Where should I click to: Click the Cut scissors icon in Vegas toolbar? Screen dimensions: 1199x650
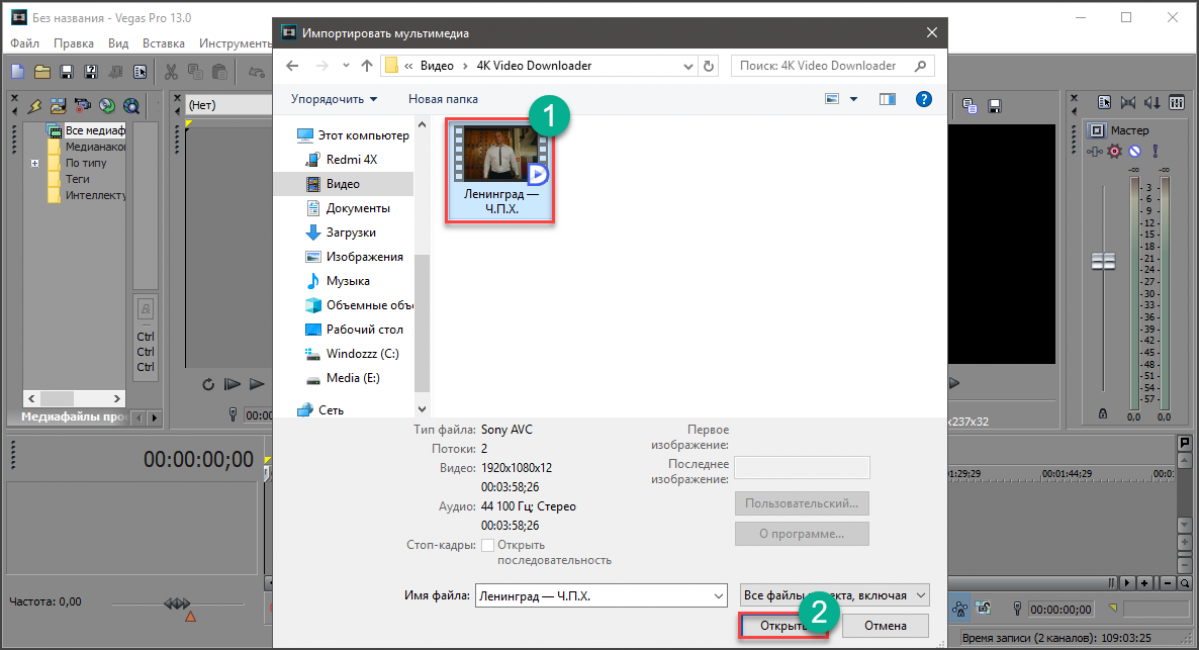tap(171, 72)
